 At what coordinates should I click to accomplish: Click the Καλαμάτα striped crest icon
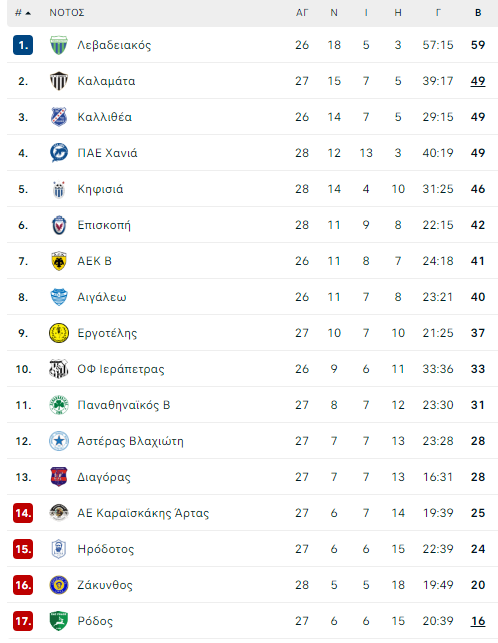(59, 81)
